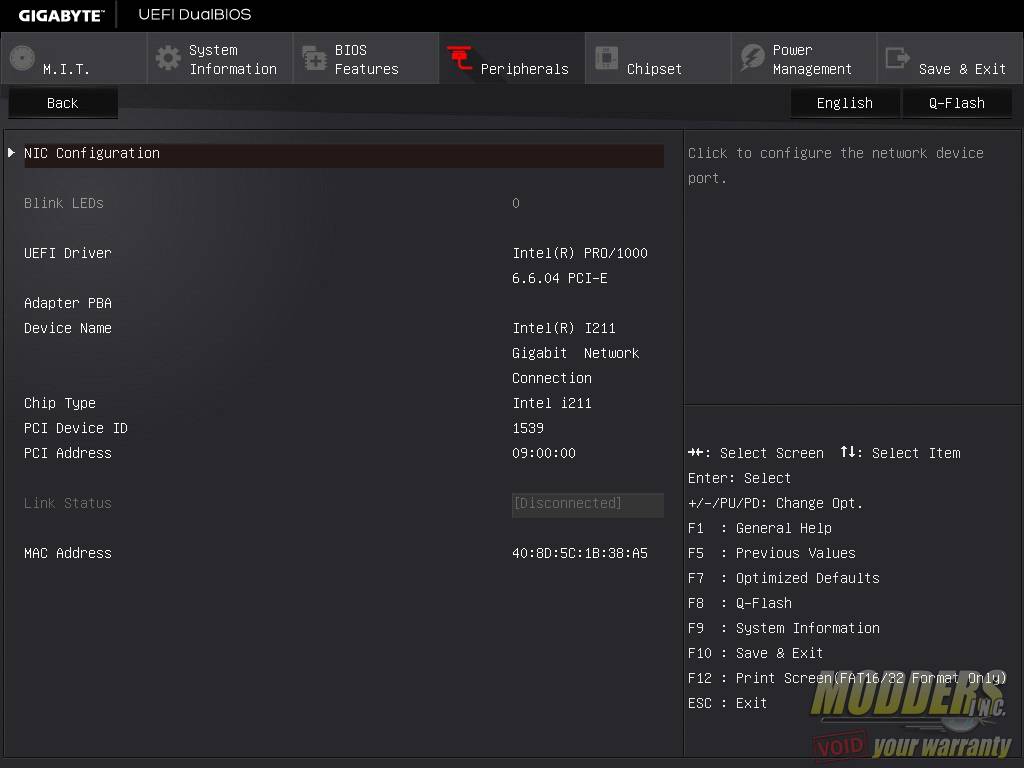Click the Blink LEDs value 0
The width and height of the screenshot is (1024, 768).
(x=516, y=203)
